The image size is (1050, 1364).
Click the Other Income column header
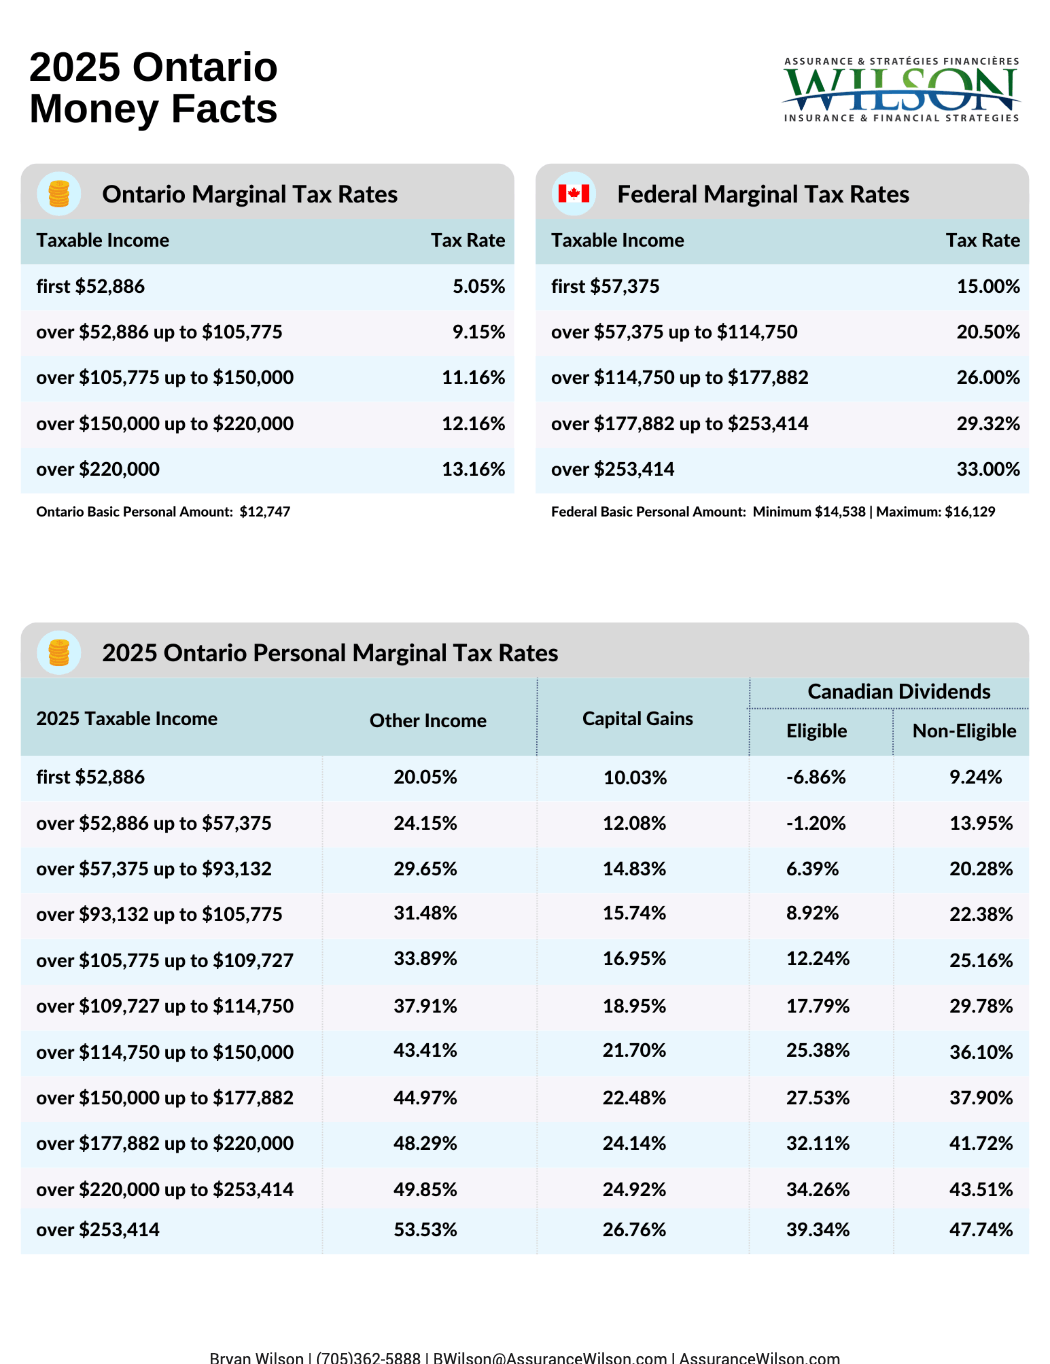(428, 721)
